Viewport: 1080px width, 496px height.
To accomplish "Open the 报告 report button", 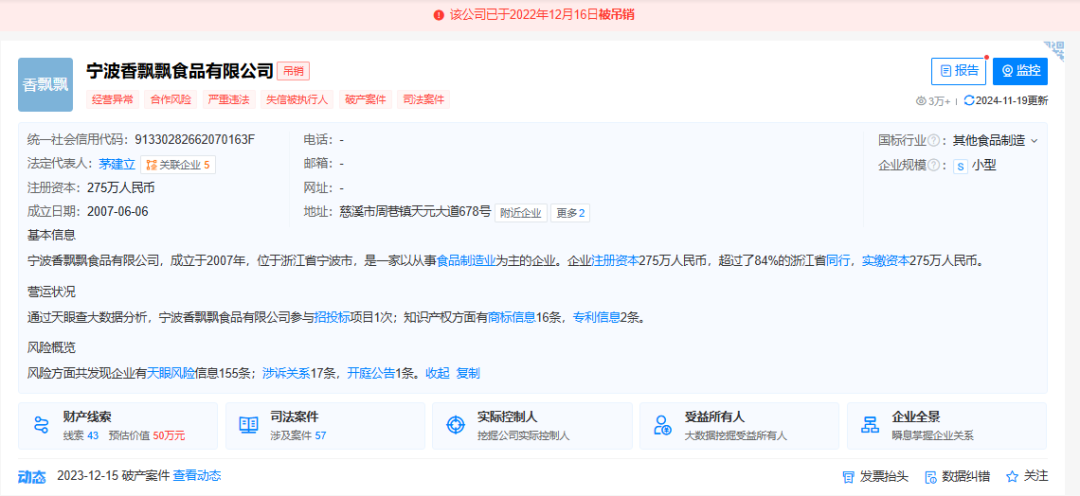I will pyautogui.click(x=959, y=71).
